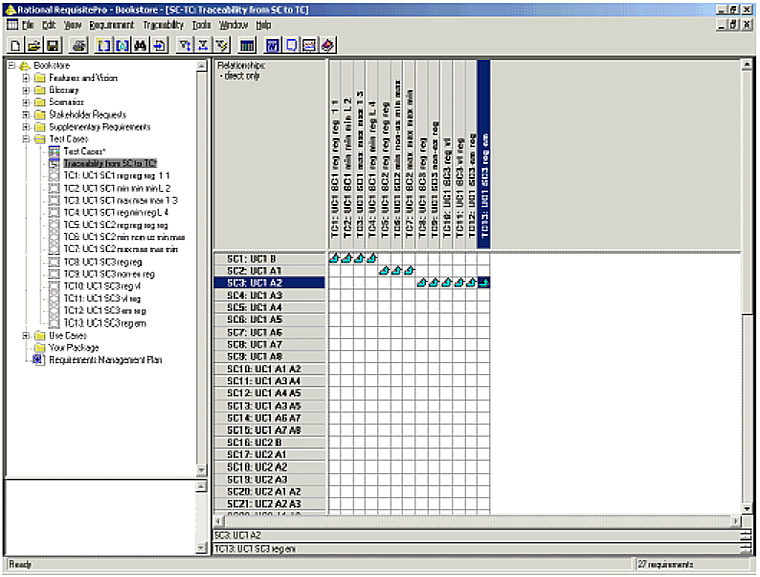760x577 pixels.
Task: Open the Edit menu
Action: click(48, 25)
